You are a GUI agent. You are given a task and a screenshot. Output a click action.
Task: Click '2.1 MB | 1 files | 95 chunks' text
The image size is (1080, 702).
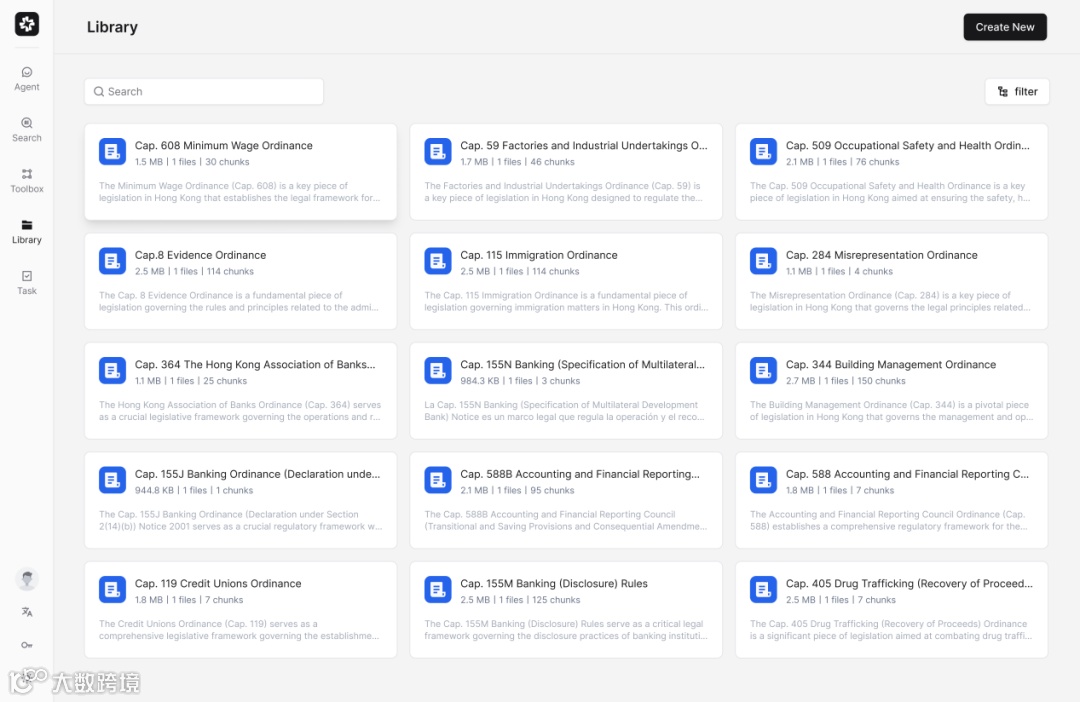point(517,491)
